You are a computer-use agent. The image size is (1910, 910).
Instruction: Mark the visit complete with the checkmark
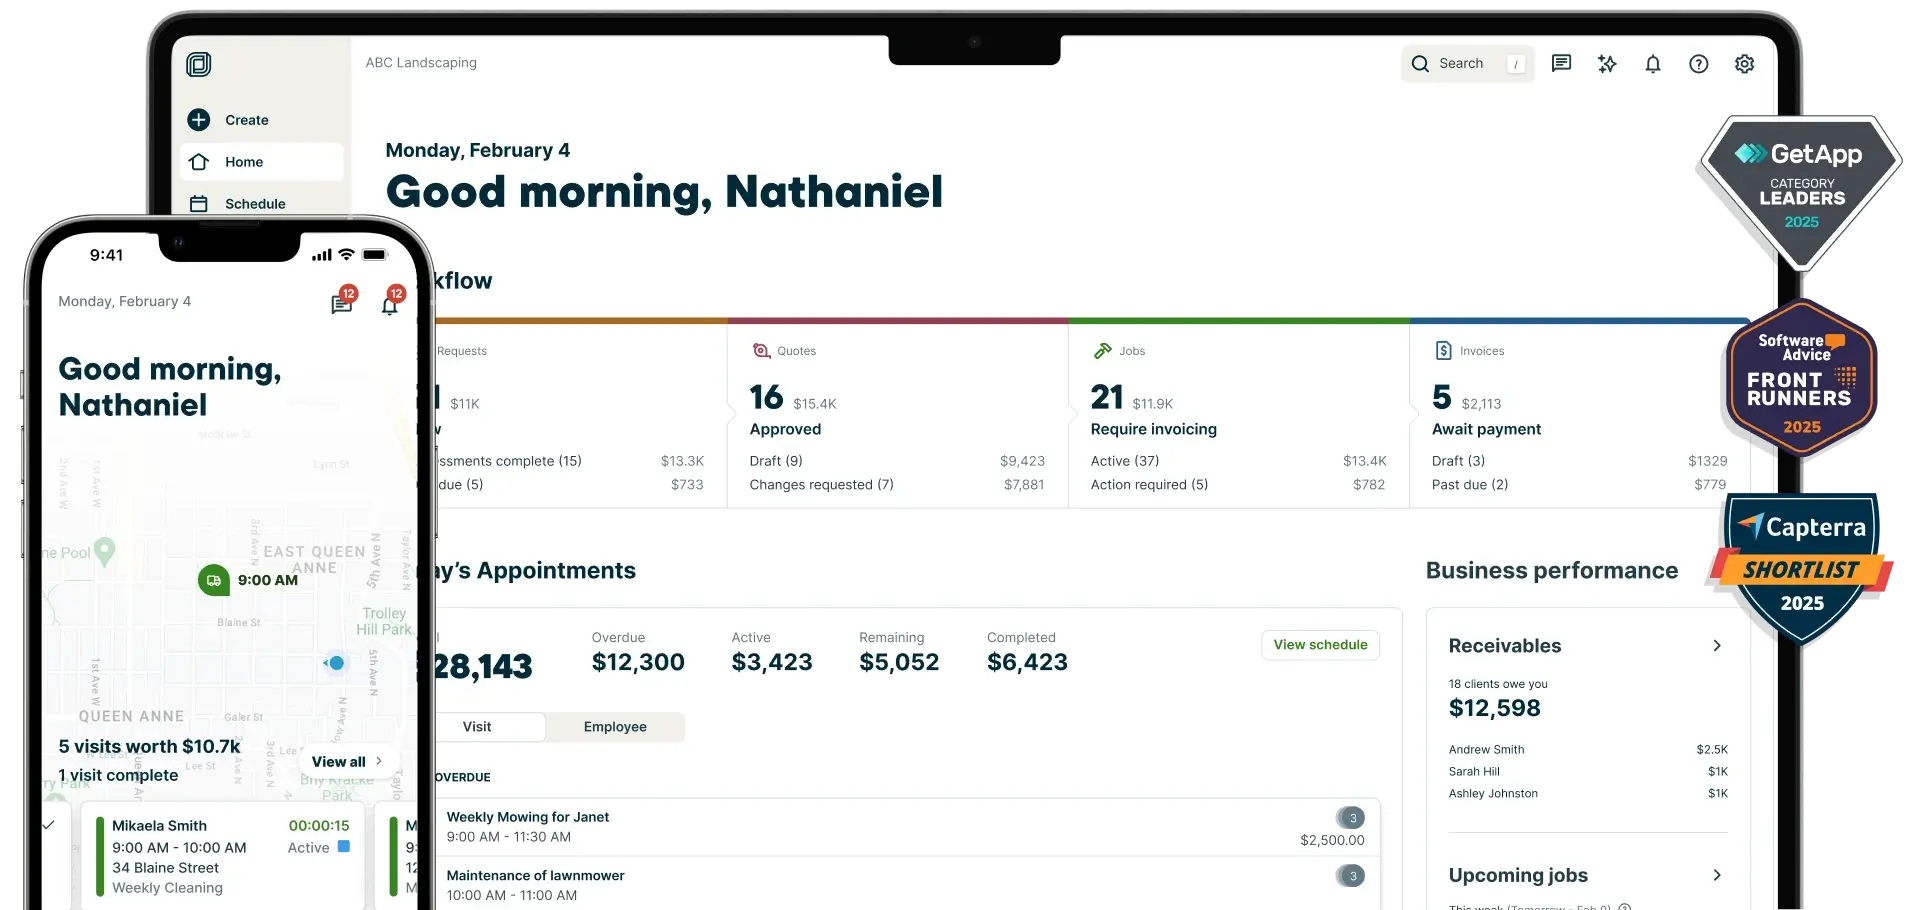(x=48, y=826)
